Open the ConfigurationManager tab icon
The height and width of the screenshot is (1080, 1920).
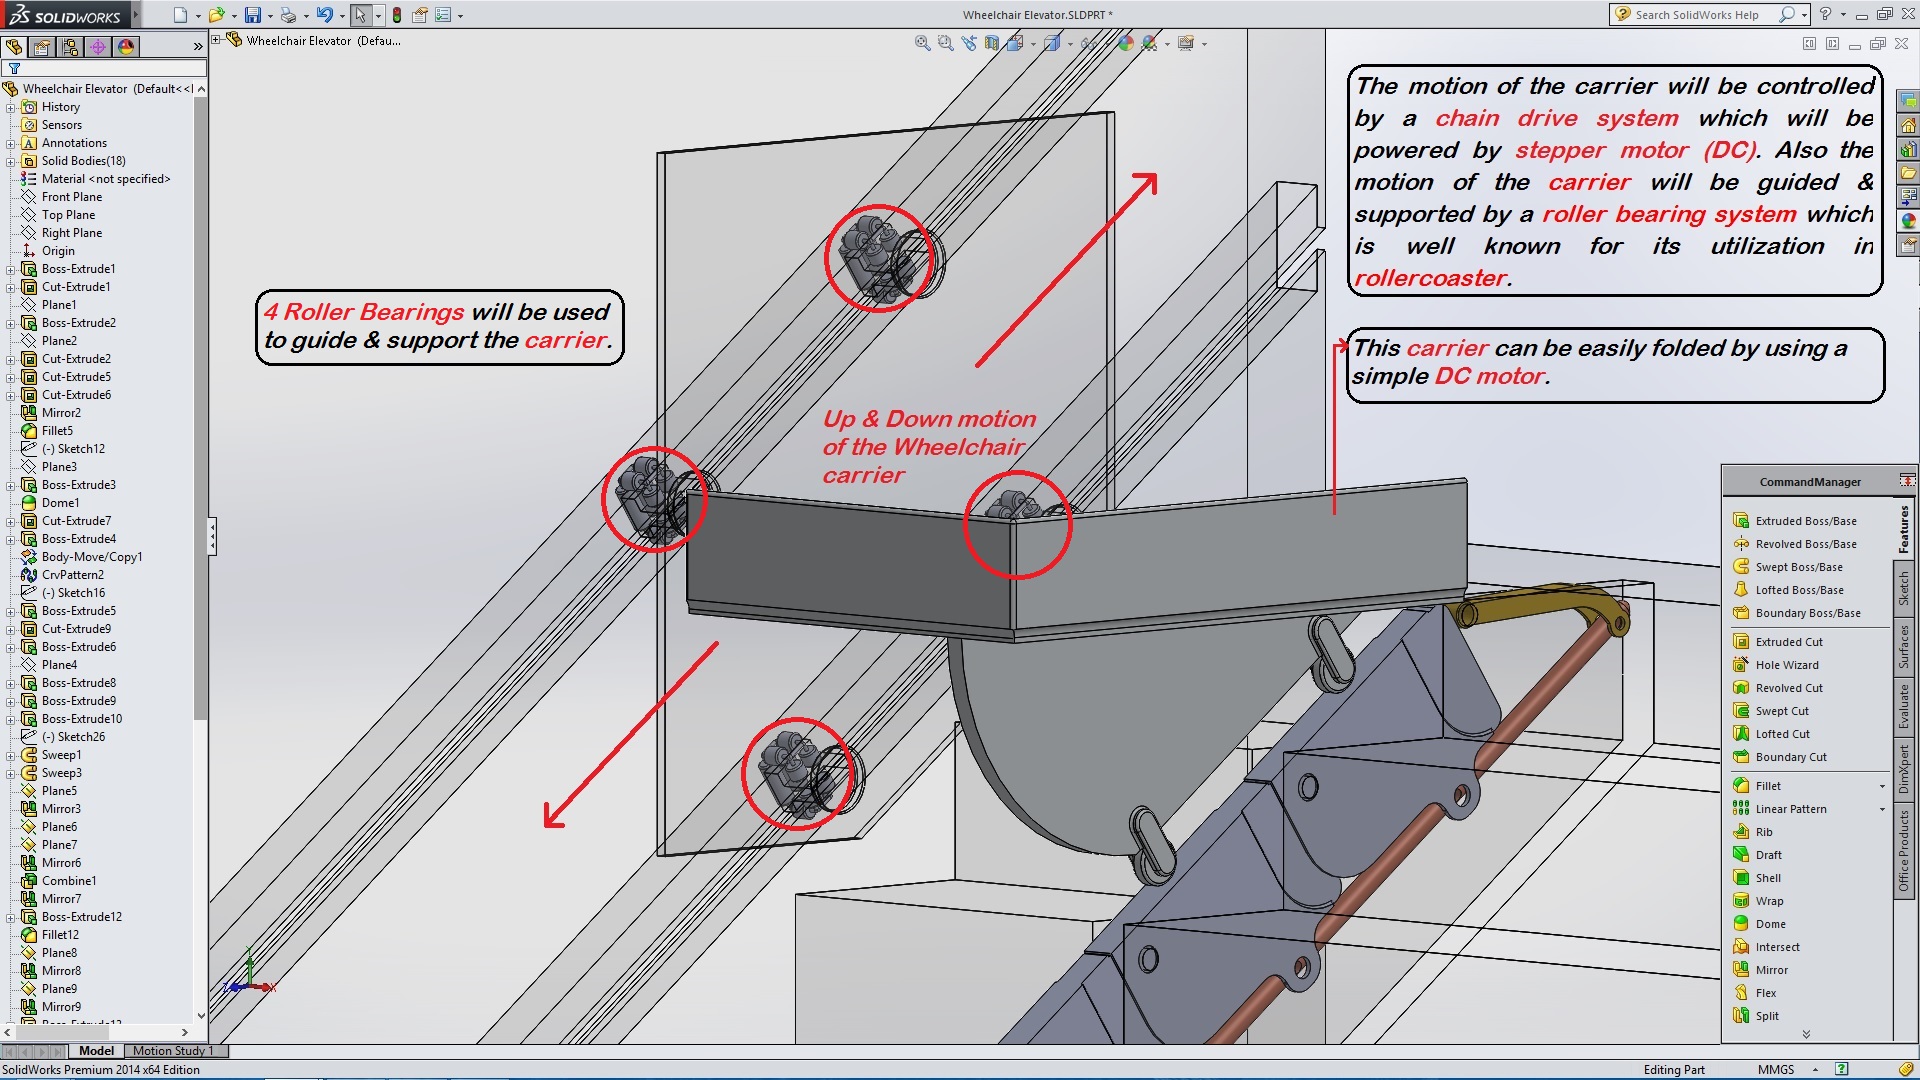pyautogui.click(x=69, y=47)
